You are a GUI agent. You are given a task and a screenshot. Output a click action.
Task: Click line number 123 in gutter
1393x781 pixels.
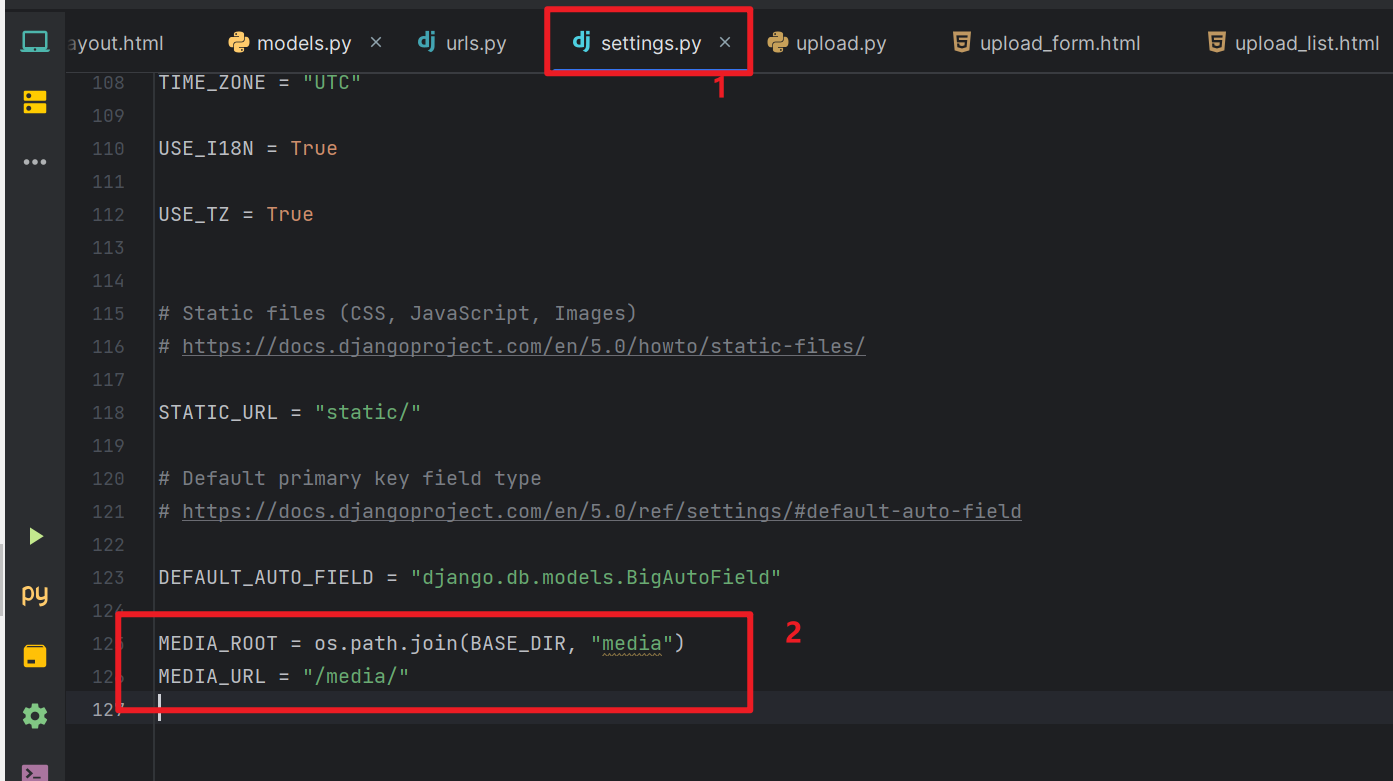coord(108,577)
